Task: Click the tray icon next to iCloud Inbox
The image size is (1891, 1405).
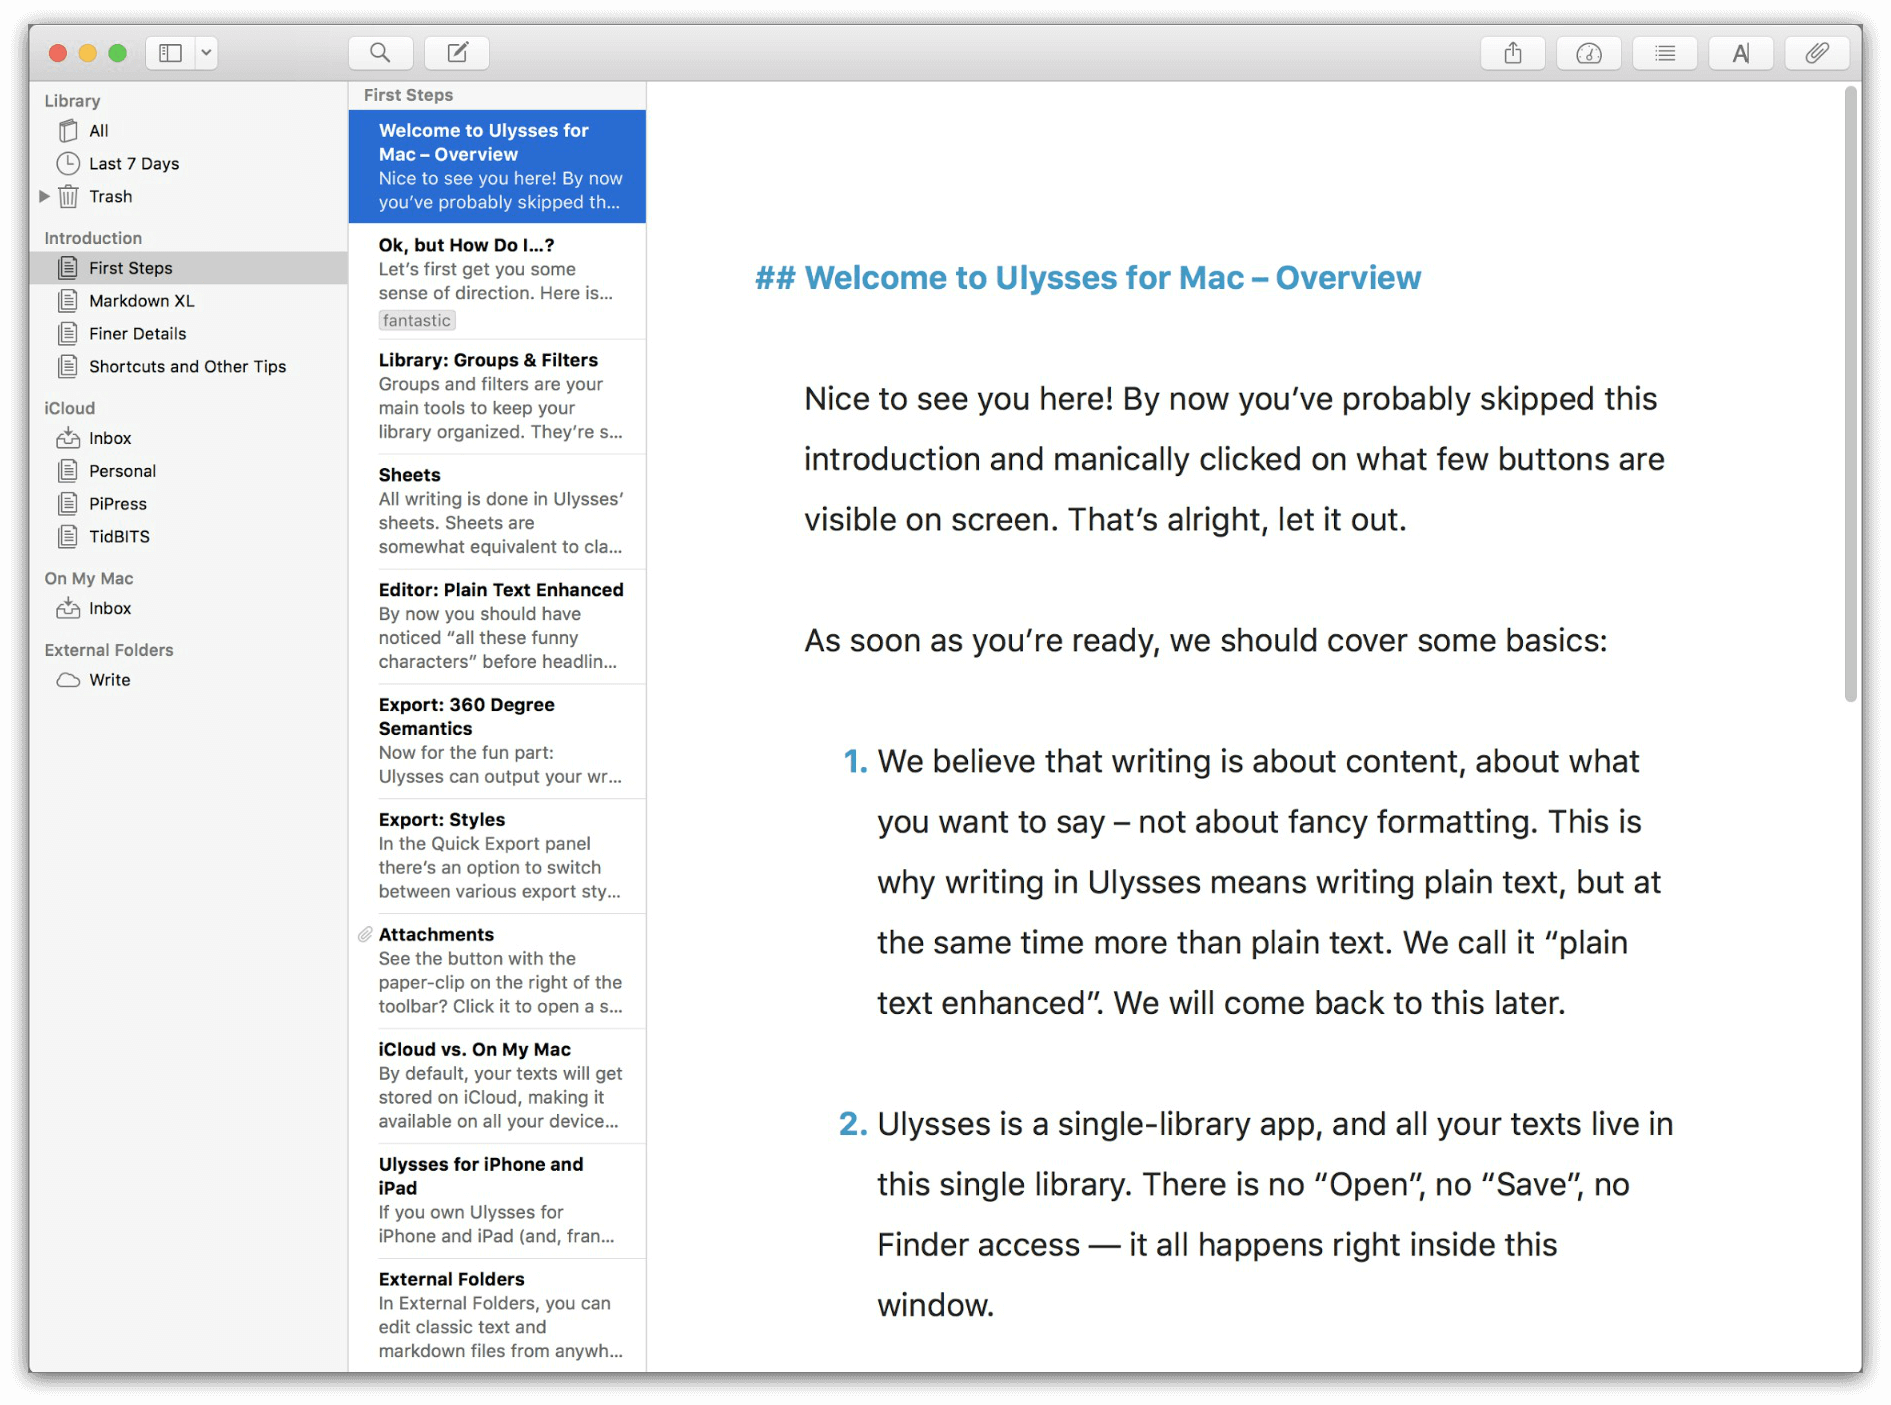Action: pyautogui.click(x=68, y=437)
